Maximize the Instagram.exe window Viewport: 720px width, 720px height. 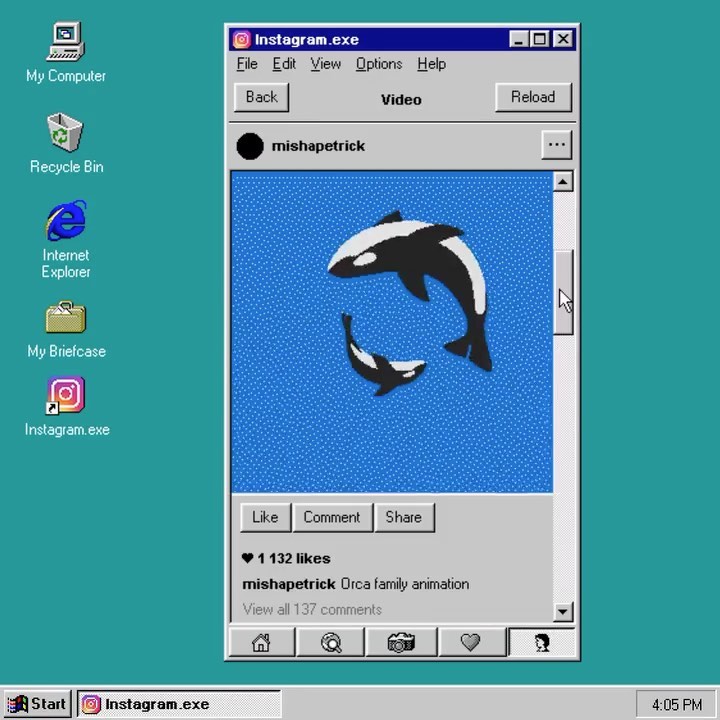(x=540, y=39)
